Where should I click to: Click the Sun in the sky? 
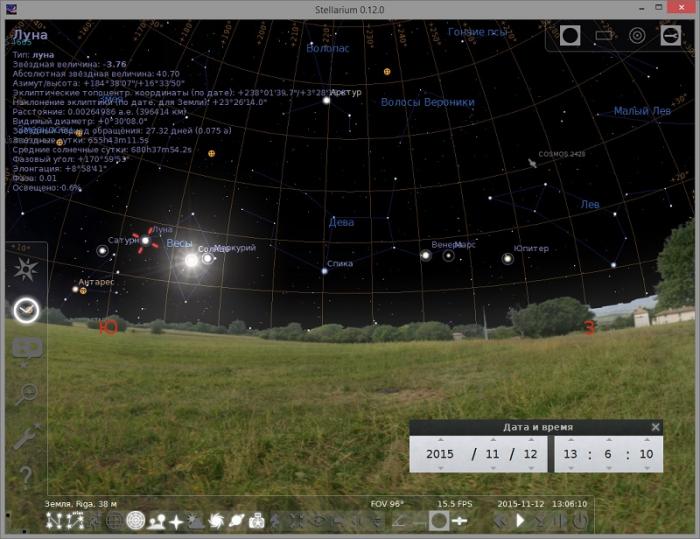pos(191,260)
